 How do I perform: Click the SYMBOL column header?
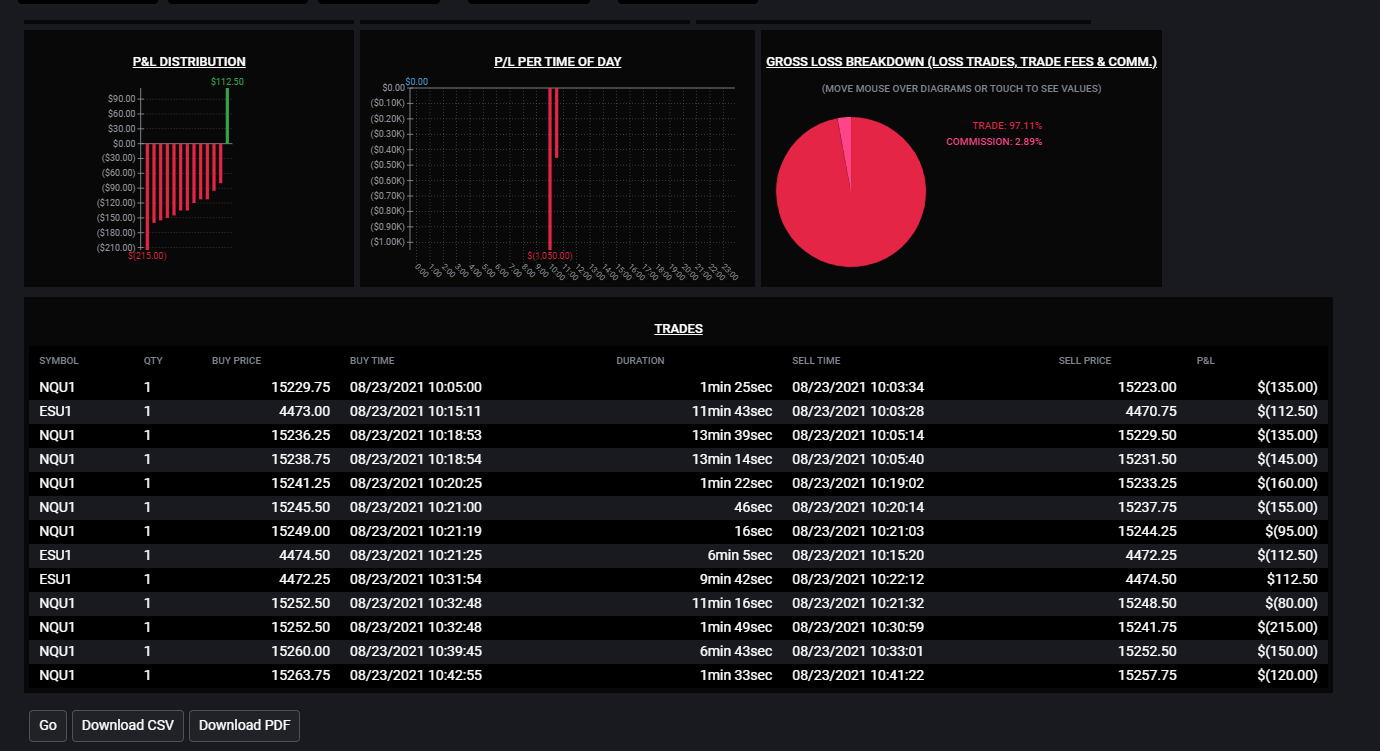(59, 361)
